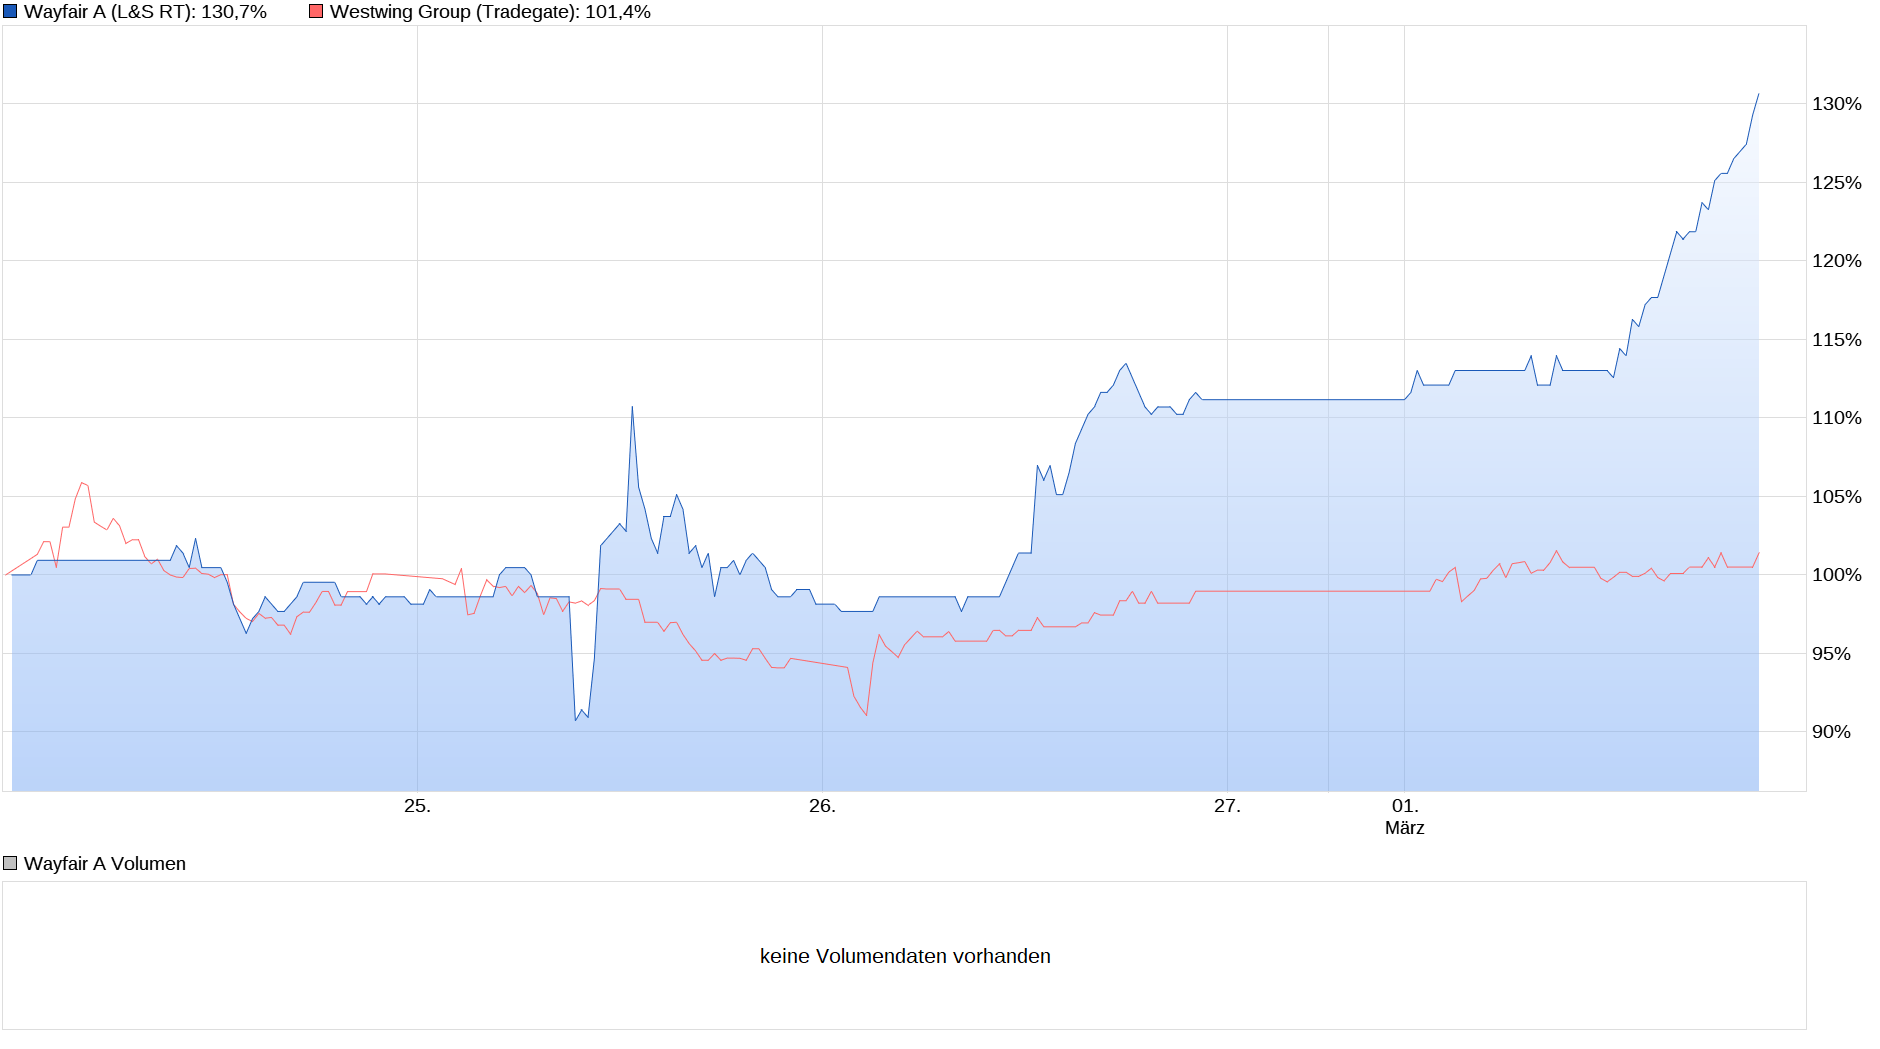Click the 130% y-axis label
The height and width of the screenshot is (1049, 1880).
pos(1836,104)
